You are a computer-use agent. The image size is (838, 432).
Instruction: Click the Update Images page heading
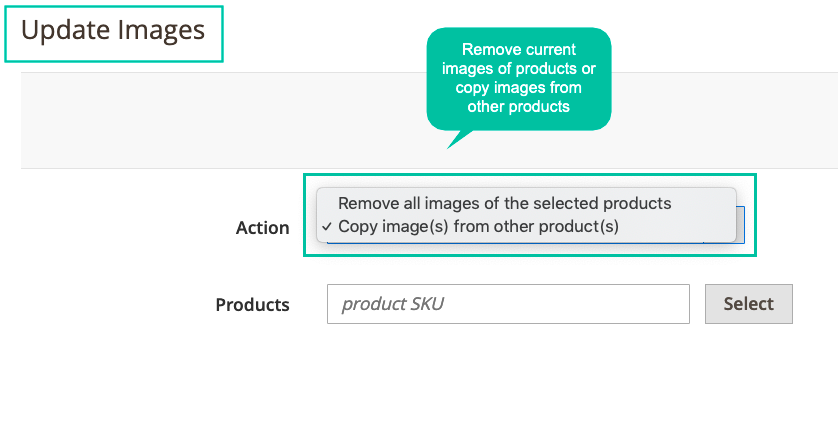113,30
